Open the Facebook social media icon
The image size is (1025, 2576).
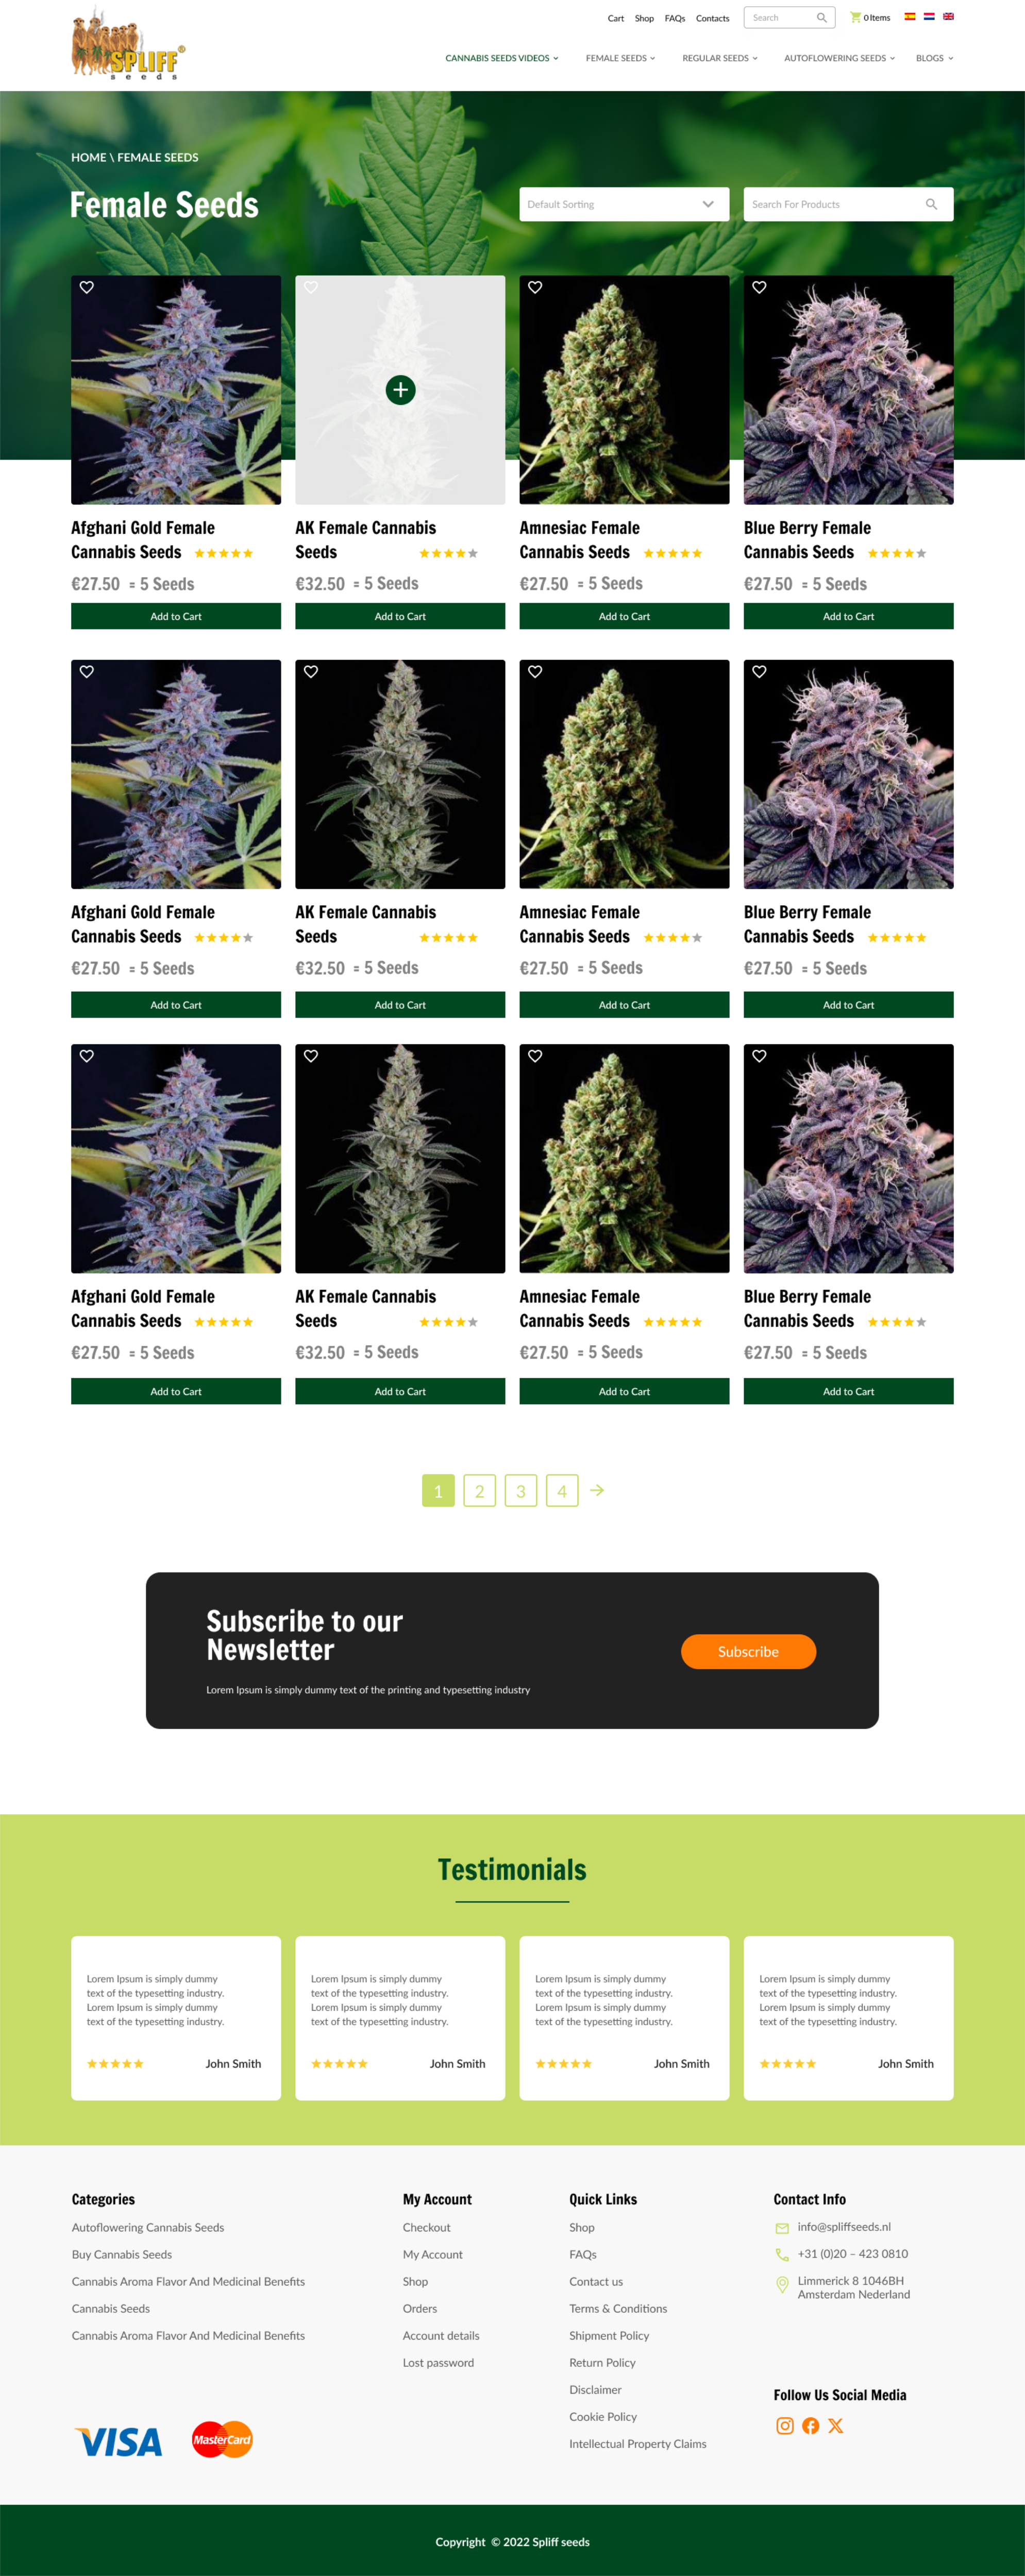point(811,2425)
